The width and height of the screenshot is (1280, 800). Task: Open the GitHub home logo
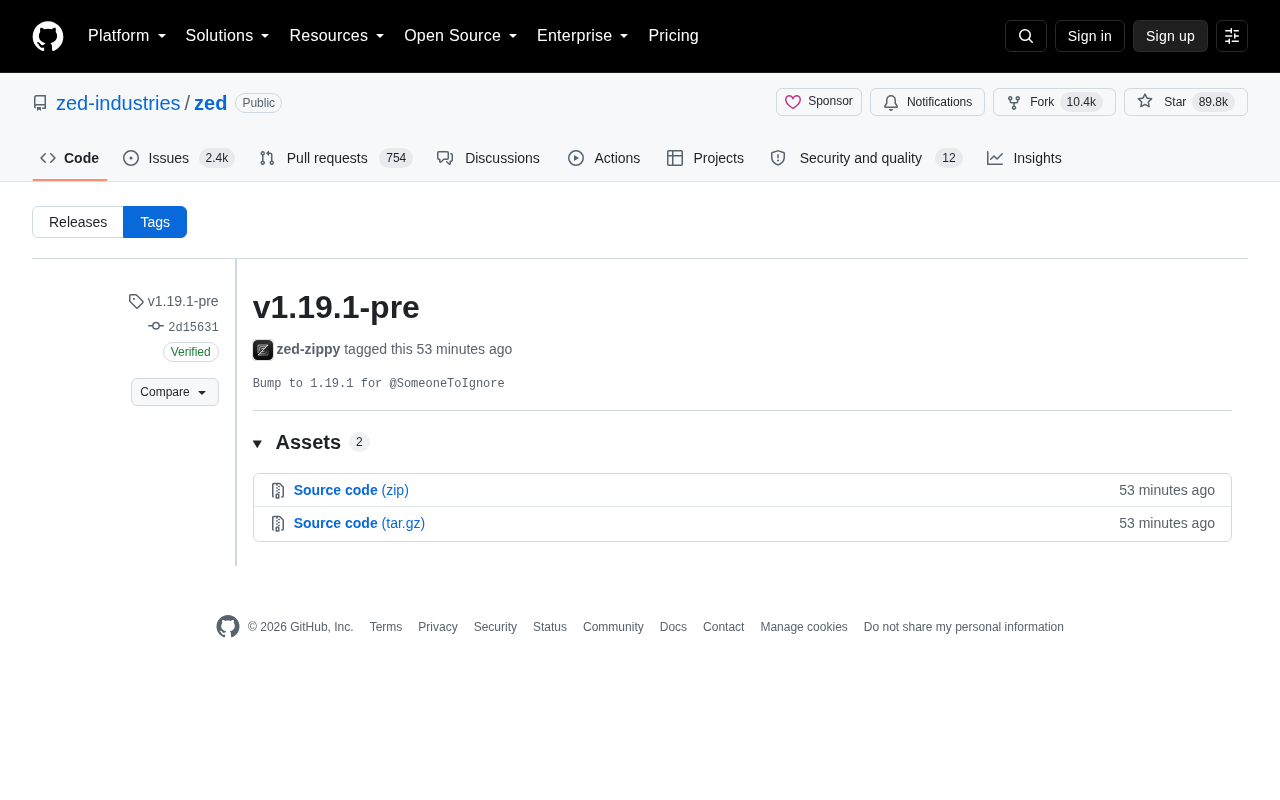pyautogui.click(x=48, y=36)
